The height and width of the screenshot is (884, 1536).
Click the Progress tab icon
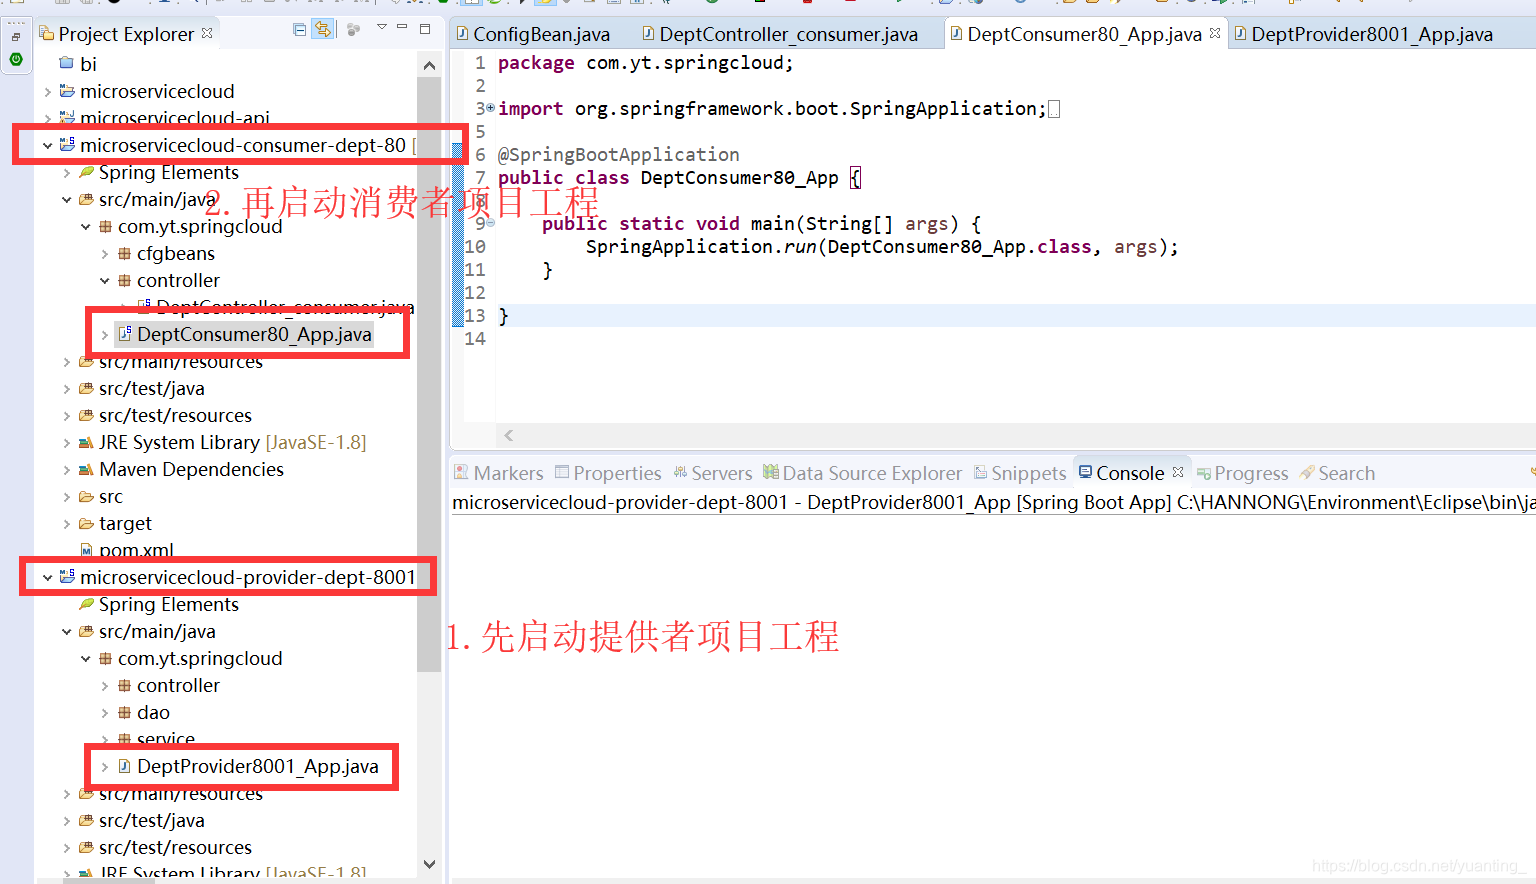1204,473
